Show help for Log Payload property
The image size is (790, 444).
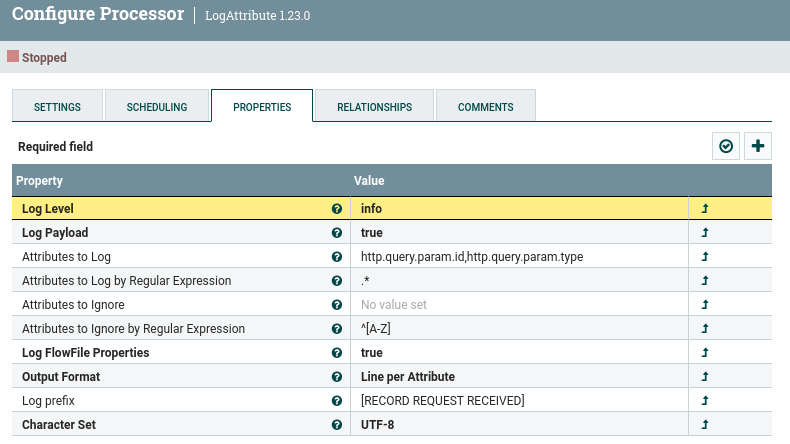coord(337,233)
